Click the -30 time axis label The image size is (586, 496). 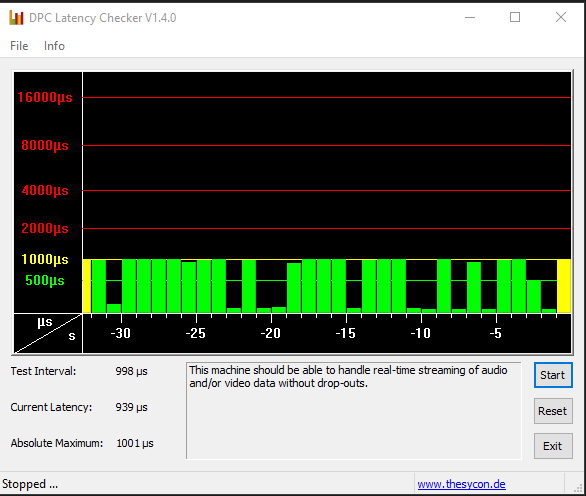point(121,333)
